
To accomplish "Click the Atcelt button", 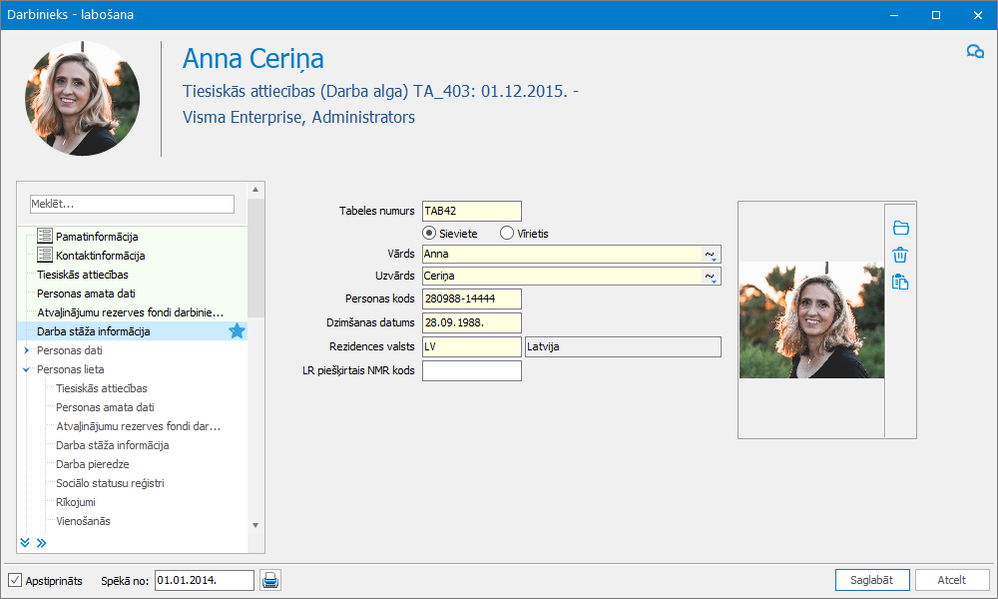I will click(951, 580).
